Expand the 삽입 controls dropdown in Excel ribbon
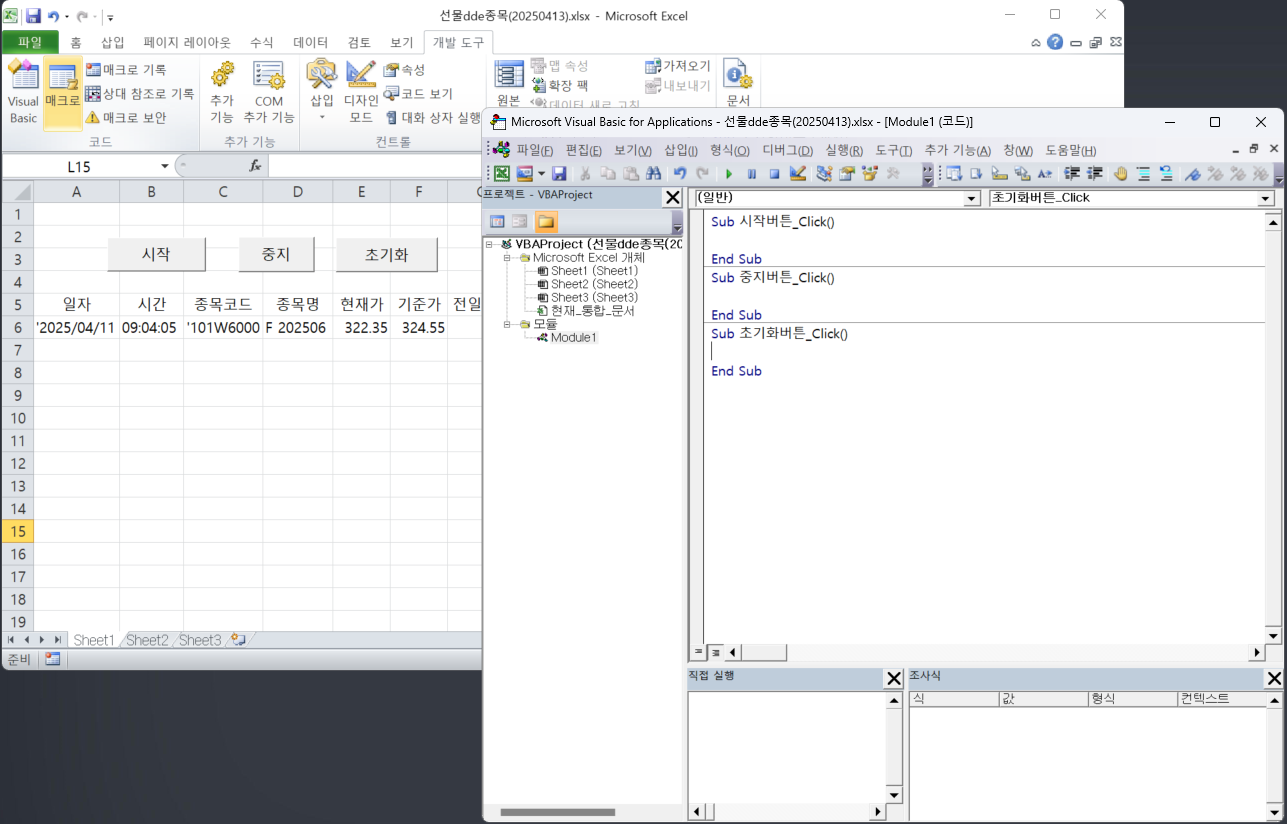1287x824 pixels. pyautogui.click(x=322, y=117)
